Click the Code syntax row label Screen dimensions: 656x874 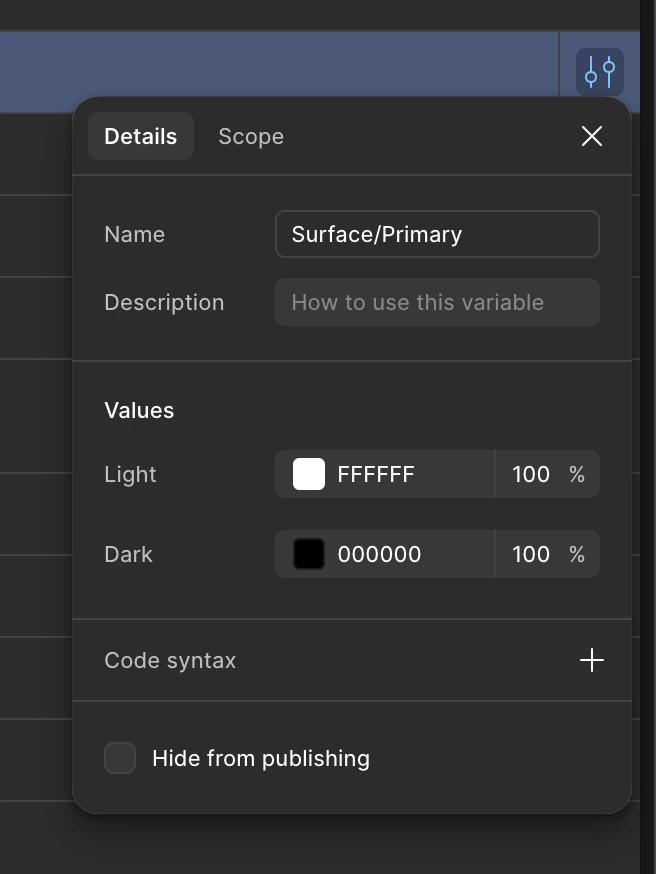(170, 661)
